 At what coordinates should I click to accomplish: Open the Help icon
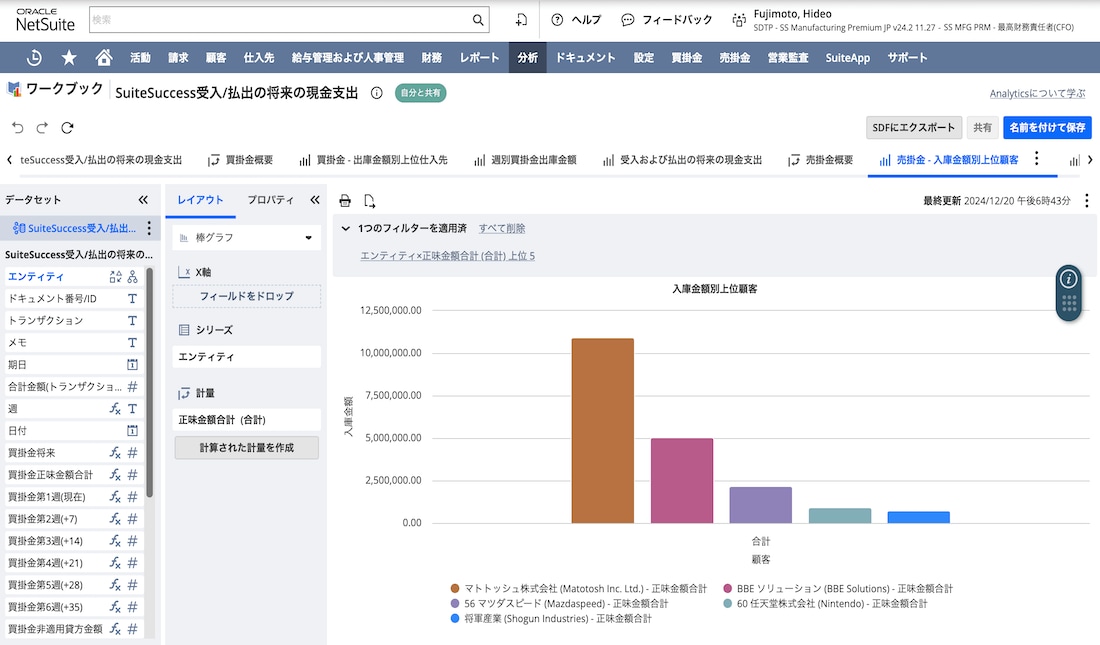click(557, 20)
